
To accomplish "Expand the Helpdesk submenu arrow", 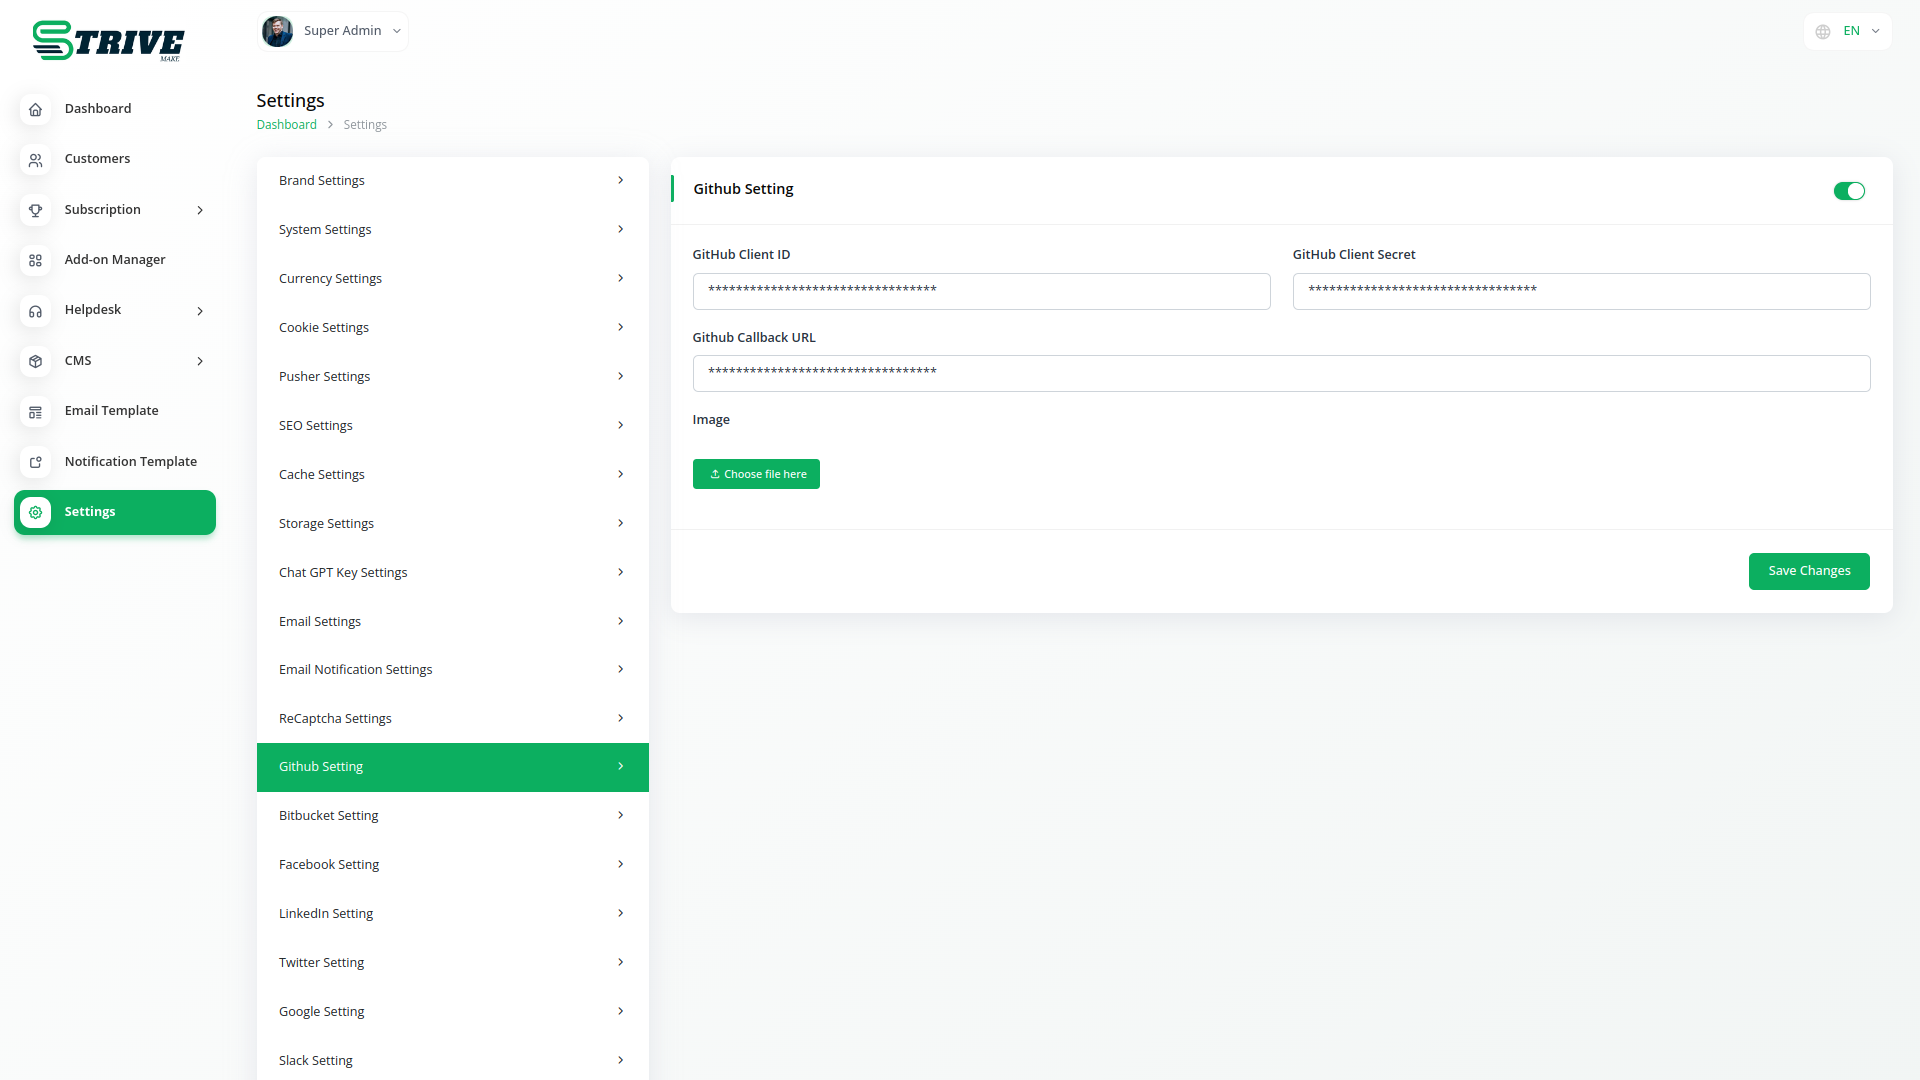I will click(x=200, y=311).
